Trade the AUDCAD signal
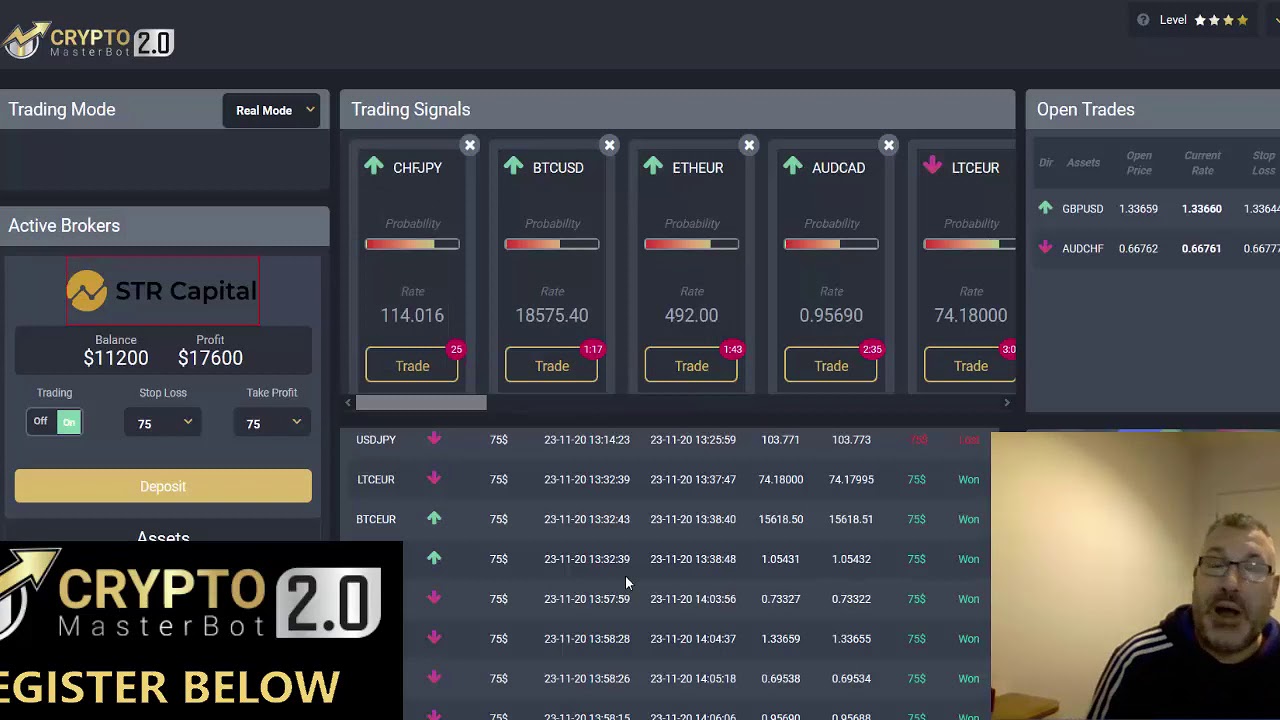Viewport: 1280px width, 720px height. click(831, 366)
